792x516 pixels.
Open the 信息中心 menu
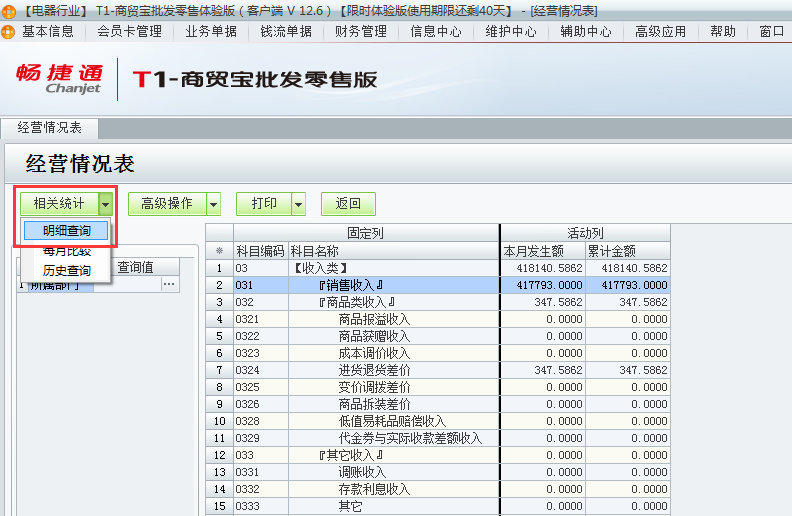435,31
